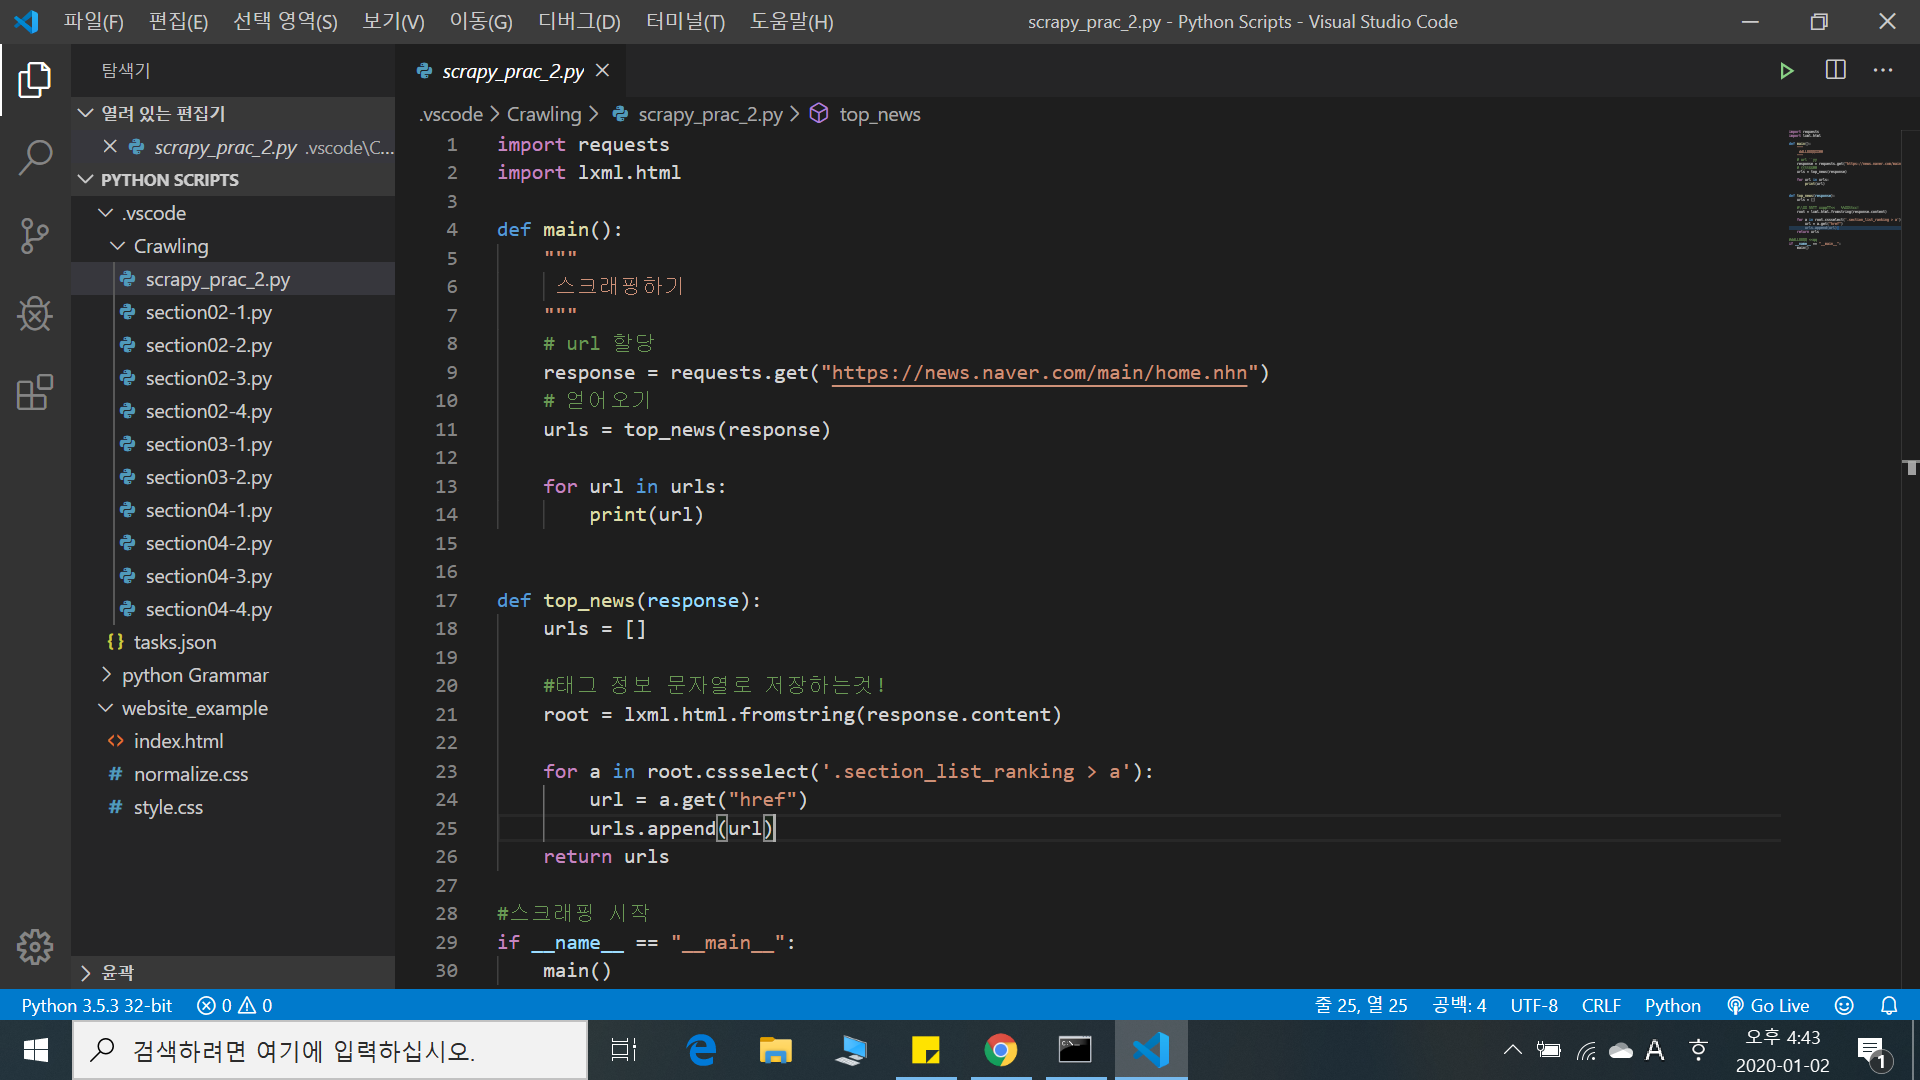Open the Manage settings gear
The width and height of the screenshot is (1920, 1080).
[35, 946]
